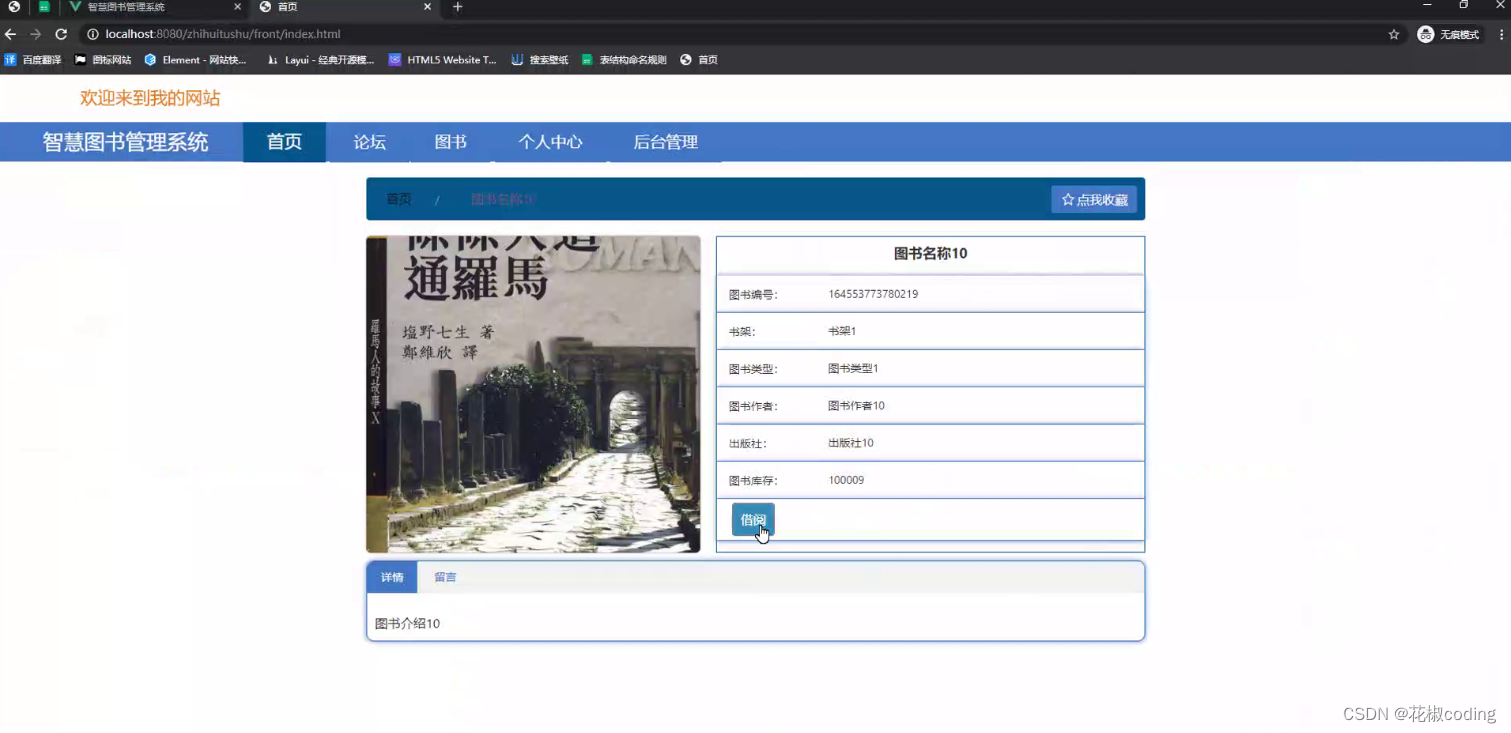The width and height of the screenshot is (1511, 733).
Task: Click the 借阅 borrow button
Action: coord(752,519)
